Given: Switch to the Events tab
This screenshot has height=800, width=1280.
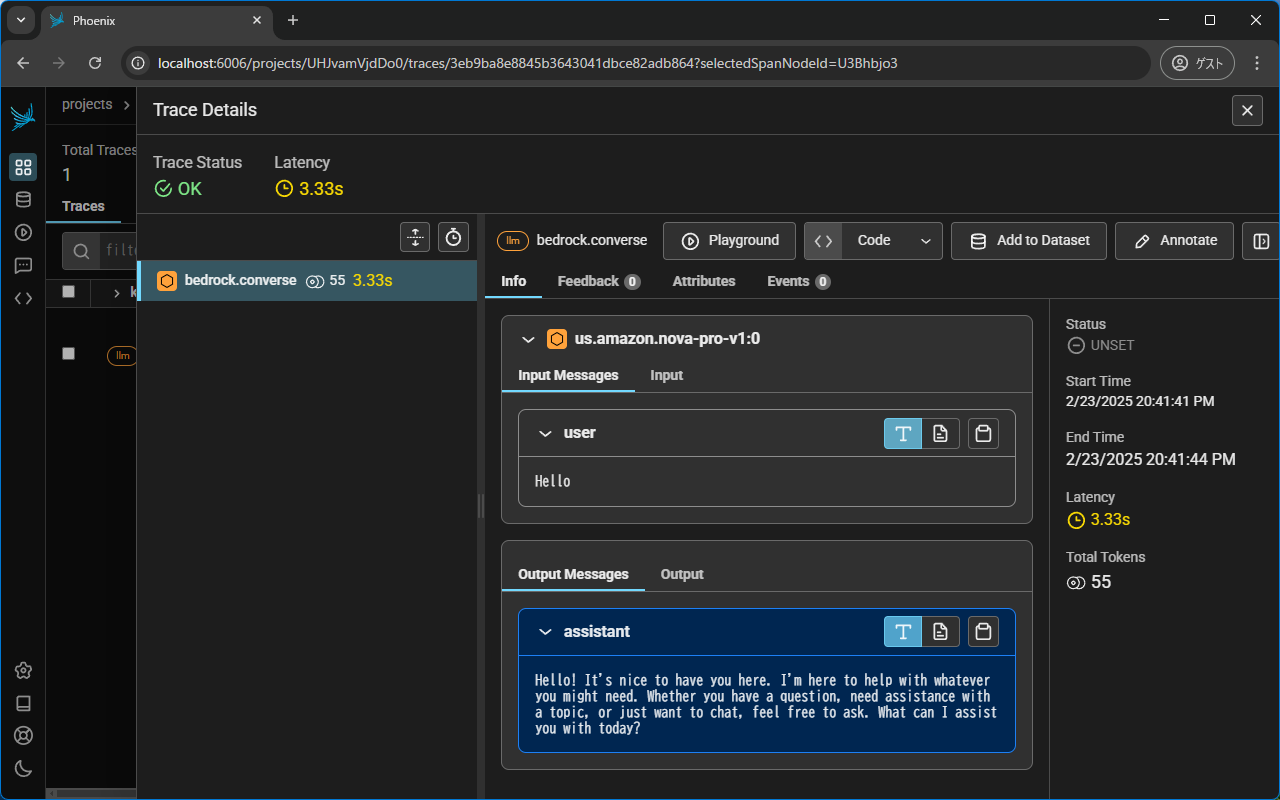Looking at the screenshot, I should click(x=799, y=281).
